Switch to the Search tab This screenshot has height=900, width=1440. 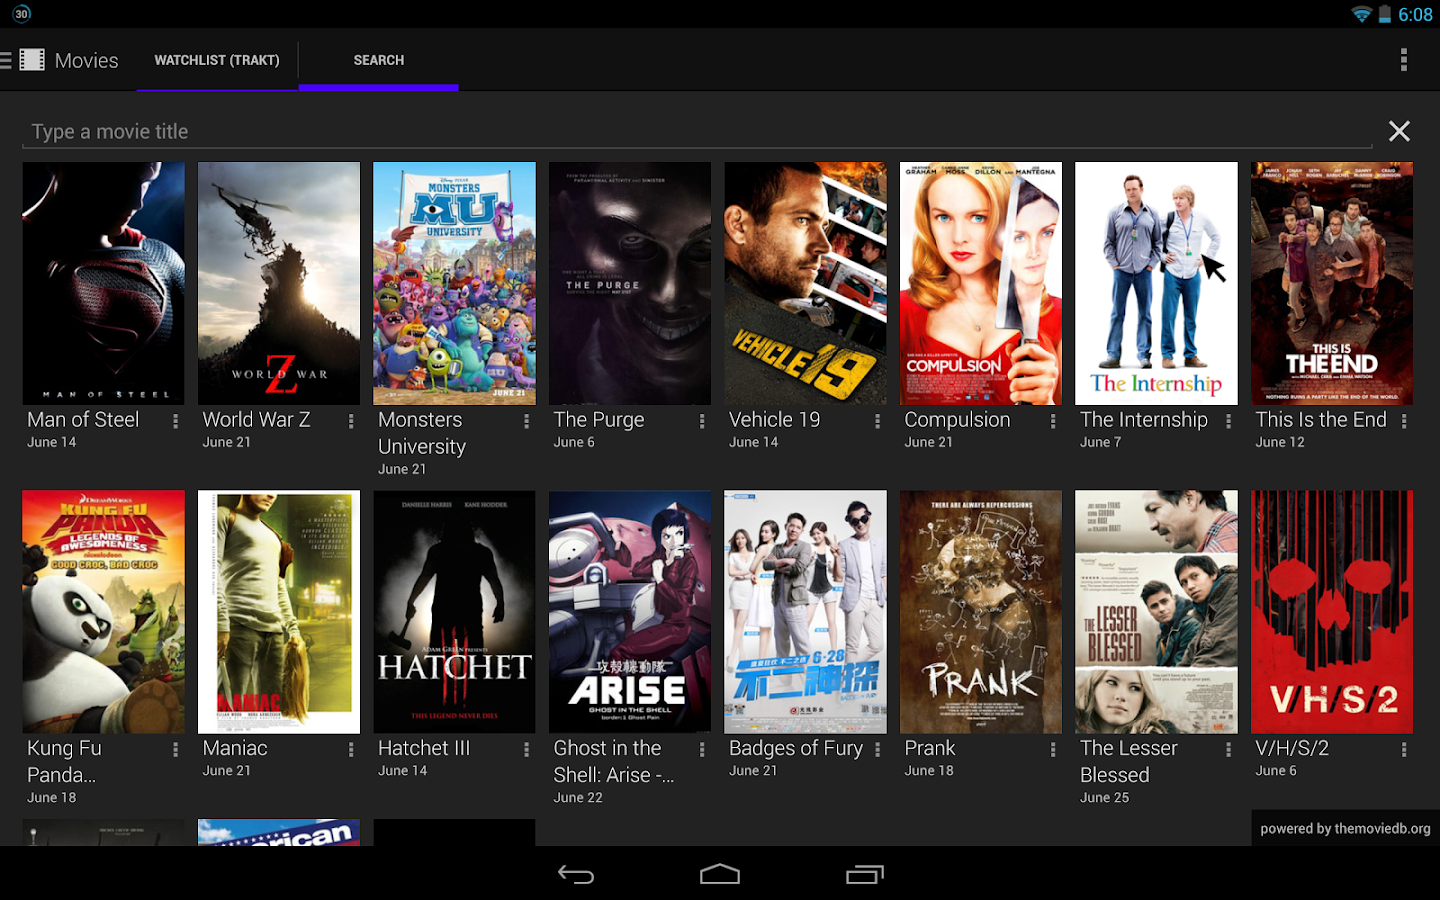[379, 60]
